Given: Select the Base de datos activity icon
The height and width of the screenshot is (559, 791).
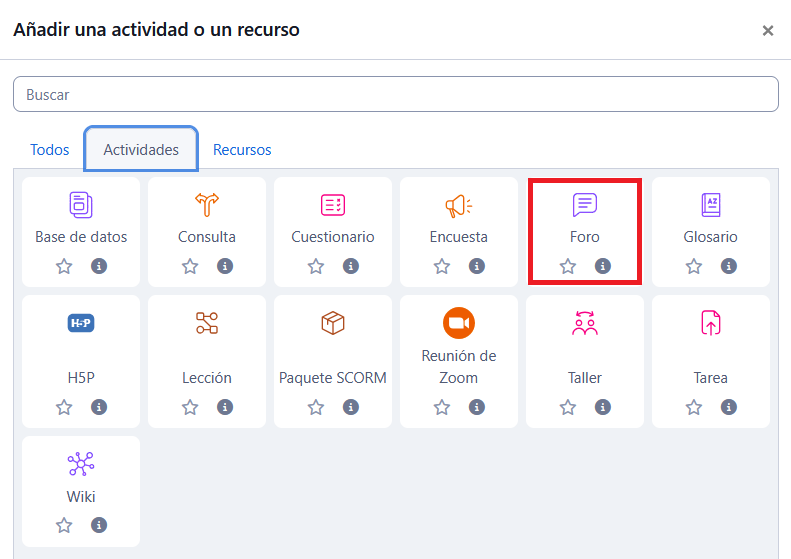Looking at the screenshot, I should point(81,205).
